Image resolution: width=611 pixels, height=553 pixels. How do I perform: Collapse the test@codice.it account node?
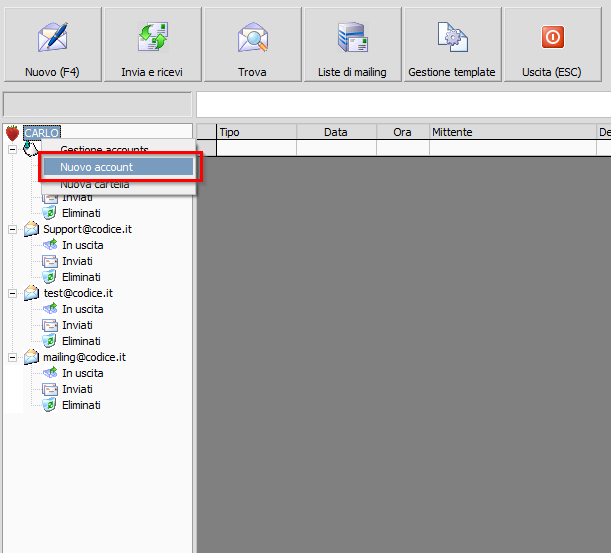click(x=12, y=293)
